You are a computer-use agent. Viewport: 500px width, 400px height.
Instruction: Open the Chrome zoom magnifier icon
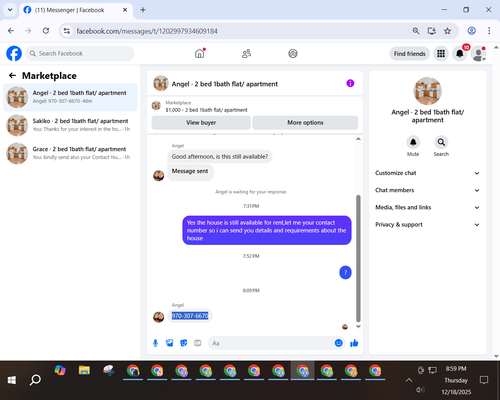coord(416,31)
